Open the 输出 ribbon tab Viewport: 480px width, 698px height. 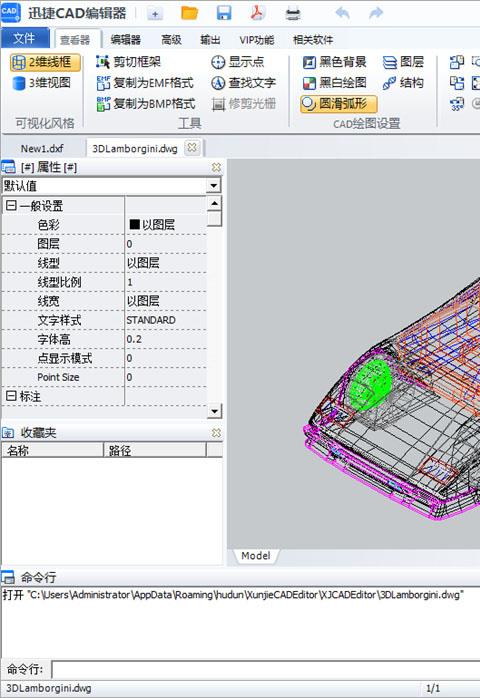[x=210, y=40]
